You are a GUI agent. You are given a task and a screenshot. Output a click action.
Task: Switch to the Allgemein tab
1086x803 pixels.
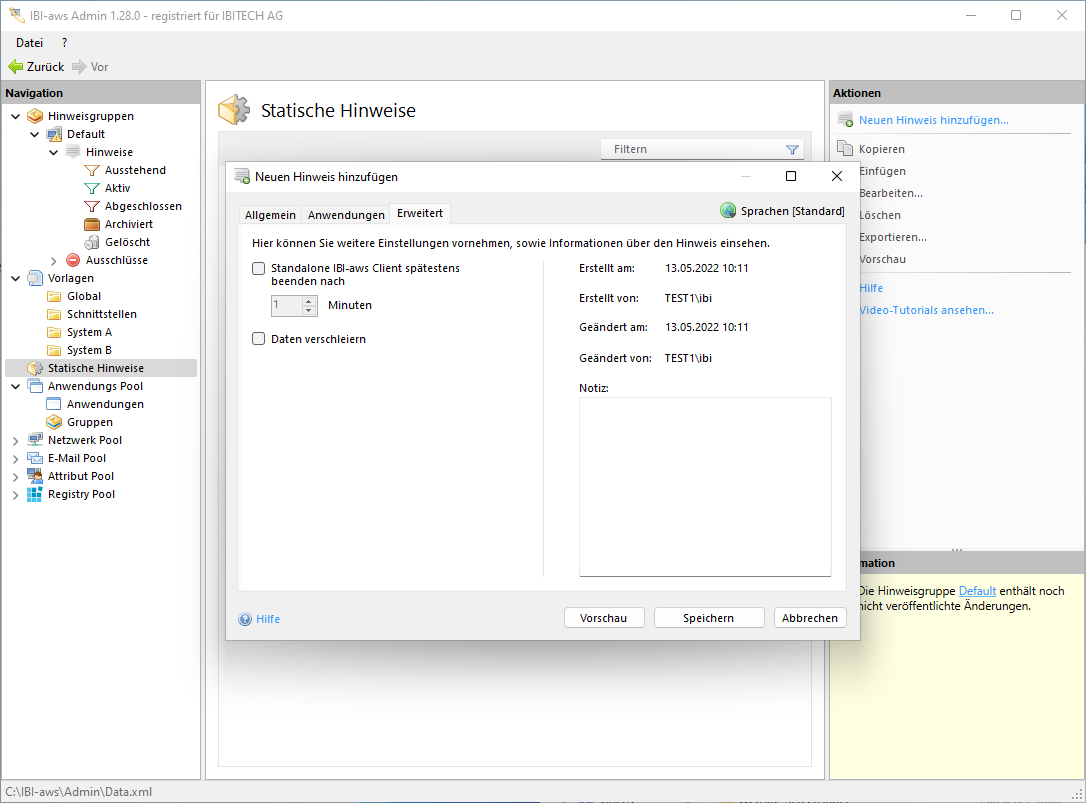click(270, 215)
